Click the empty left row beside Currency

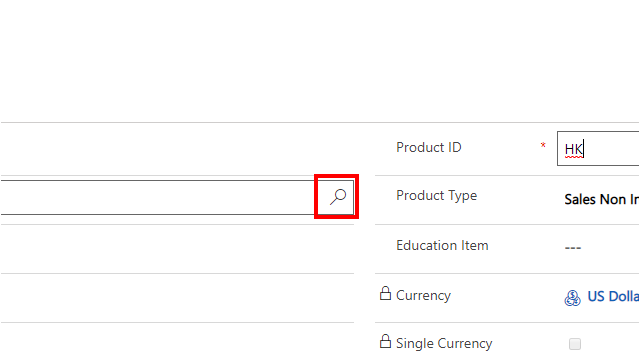(177, 298)
